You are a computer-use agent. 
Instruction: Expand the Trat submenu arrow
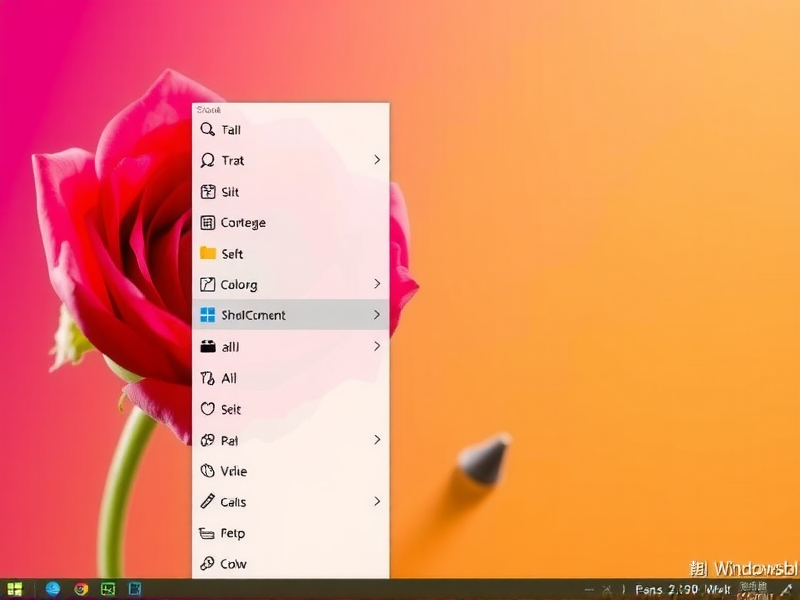pos(377,160)
